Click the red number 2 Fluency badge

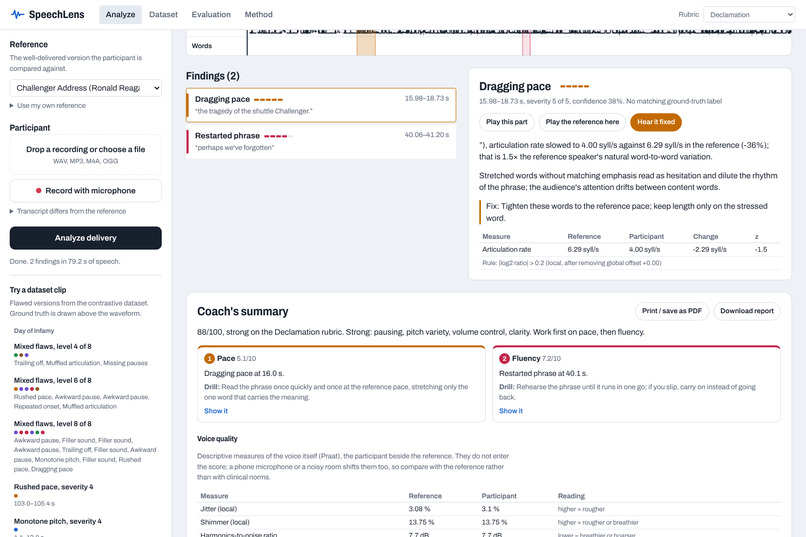504,359
